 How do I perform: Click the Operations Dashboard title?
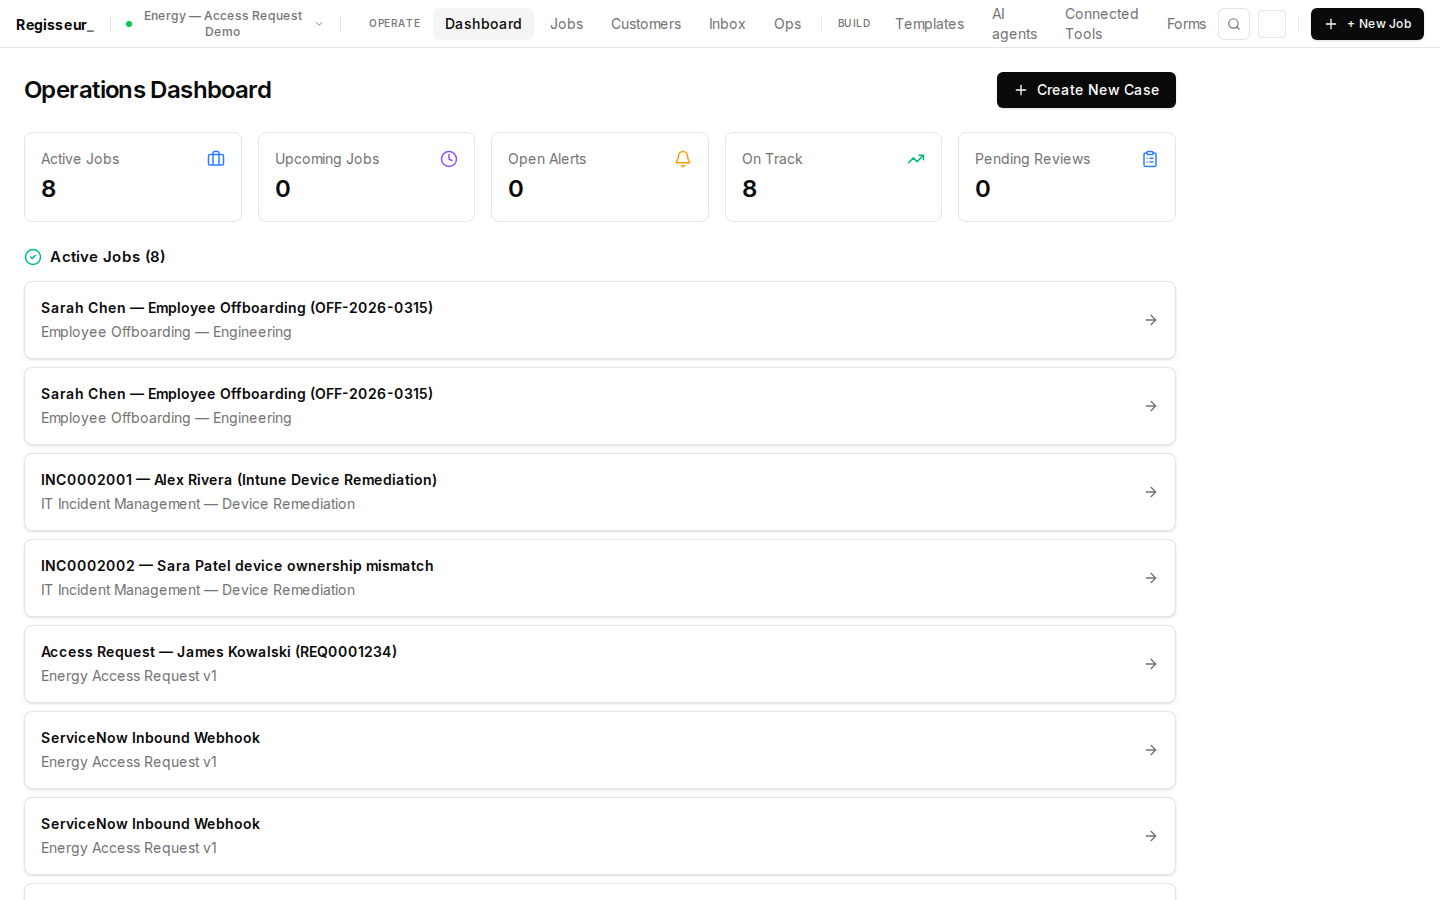pos(148,90)
